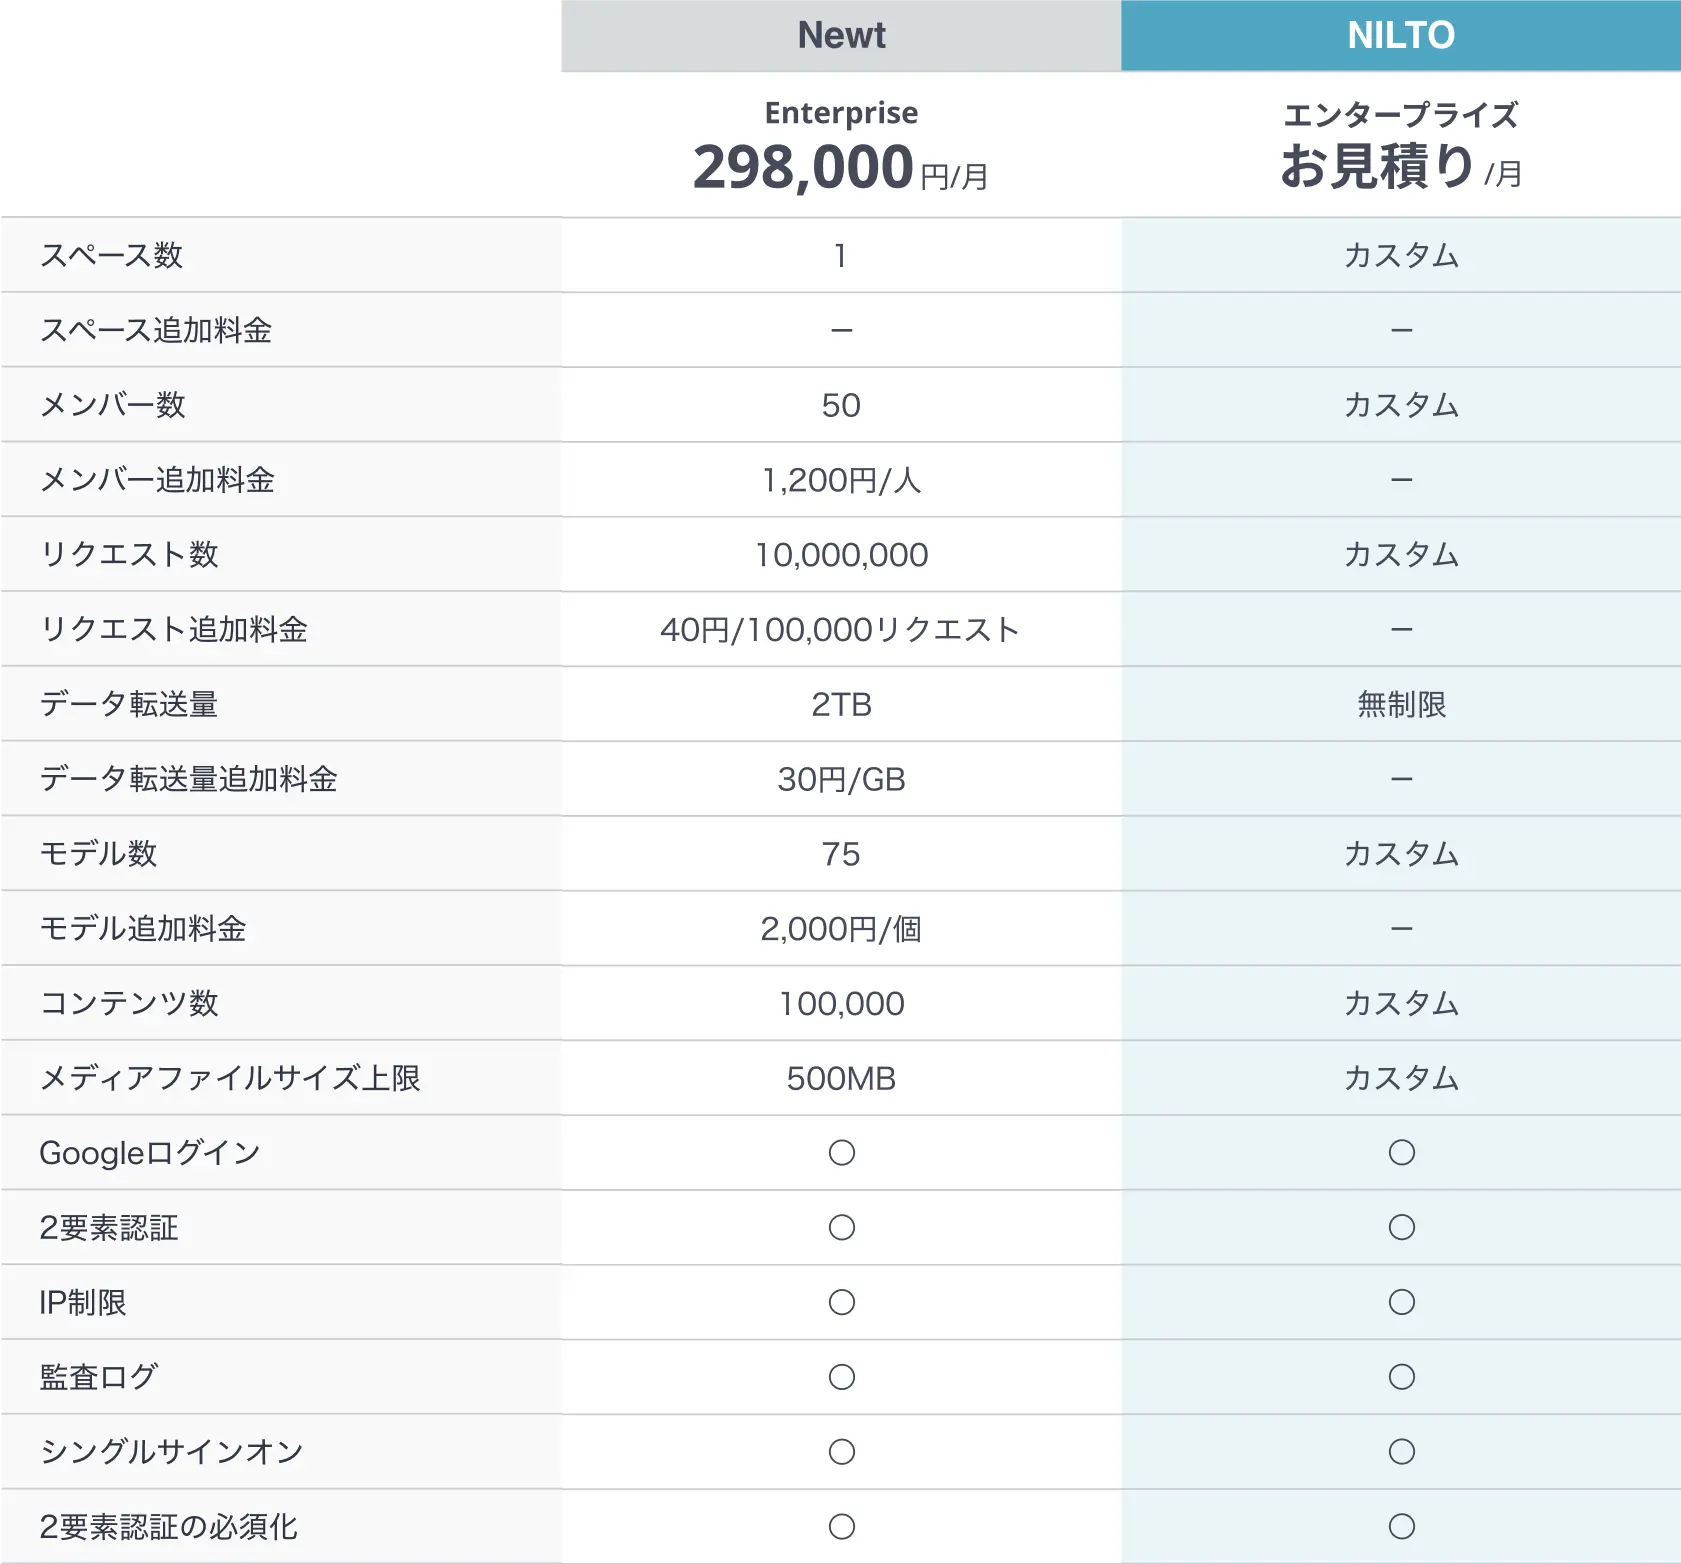
Task: Click the リクエスト数 row label
Action: [x=129, y=554]
